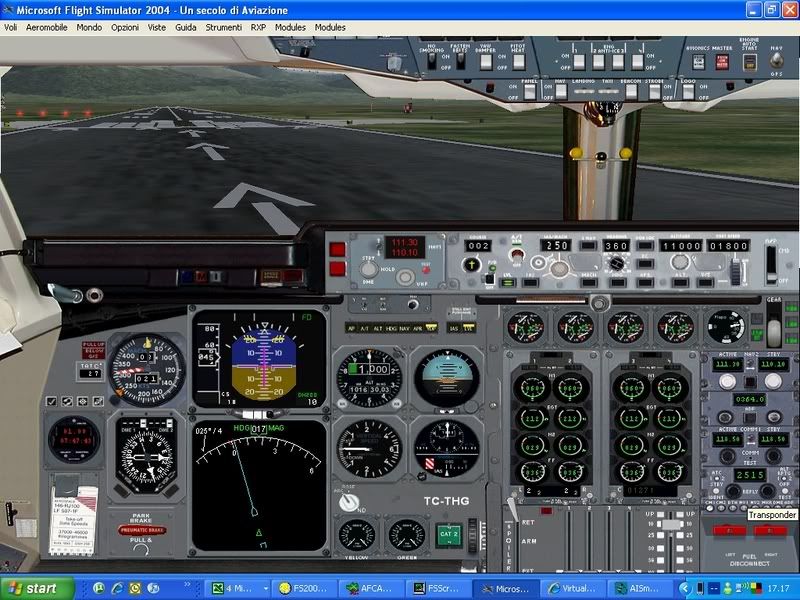Move the spoiler lever

tap(512, 510)
